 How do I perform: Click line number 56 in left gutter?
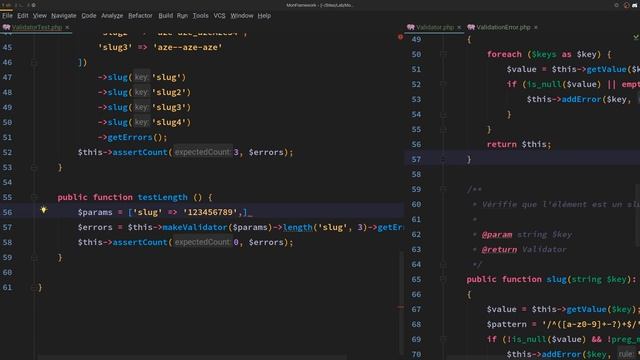[7, 212]
